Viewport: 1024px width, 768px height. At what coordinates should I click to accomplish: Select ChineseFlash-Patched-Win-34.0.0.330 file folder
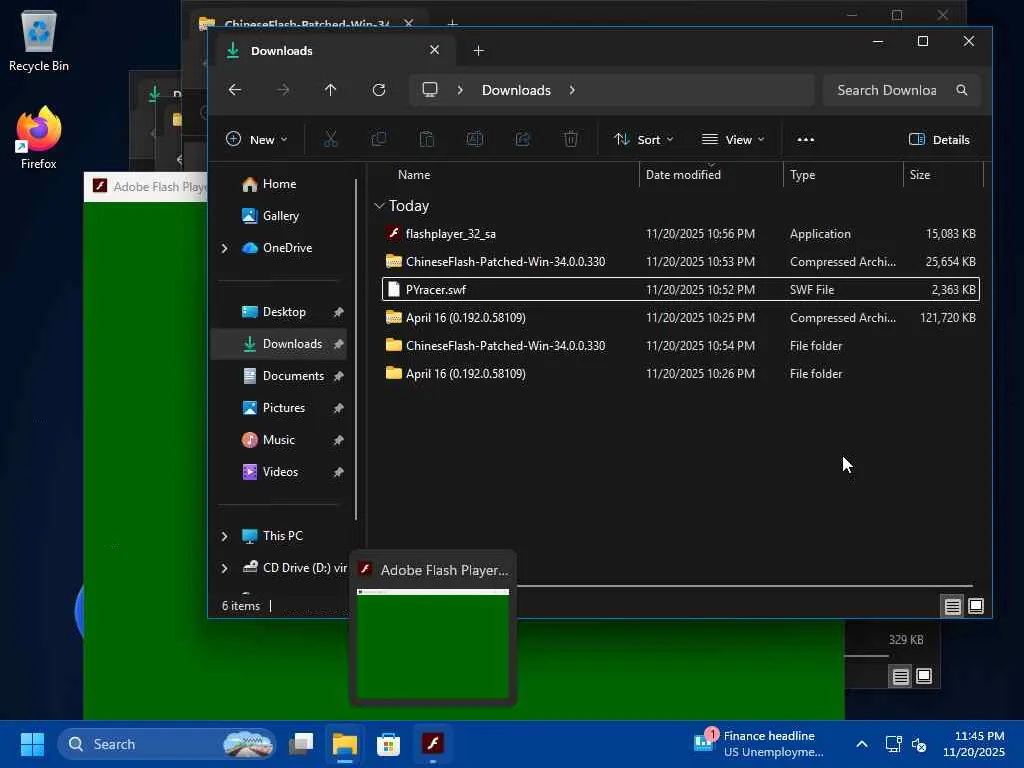(680, 346)
